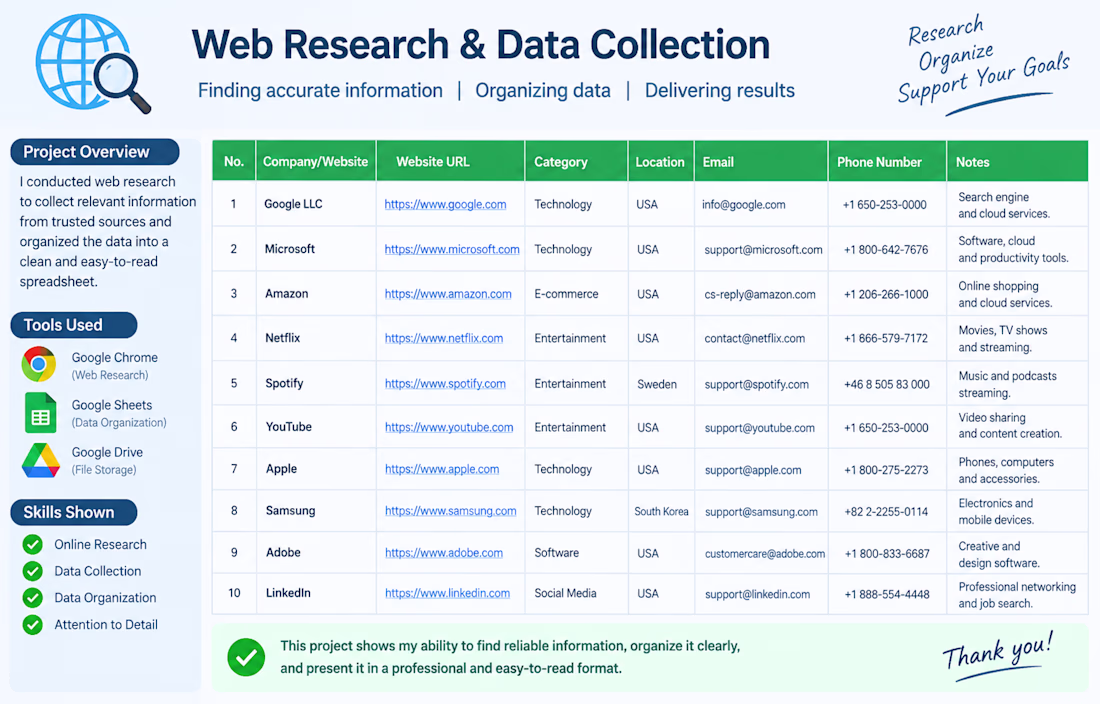Open the https://www.microsoft.com link
Viewport: 1100px width, 704px height.
(x=452, y=249)
